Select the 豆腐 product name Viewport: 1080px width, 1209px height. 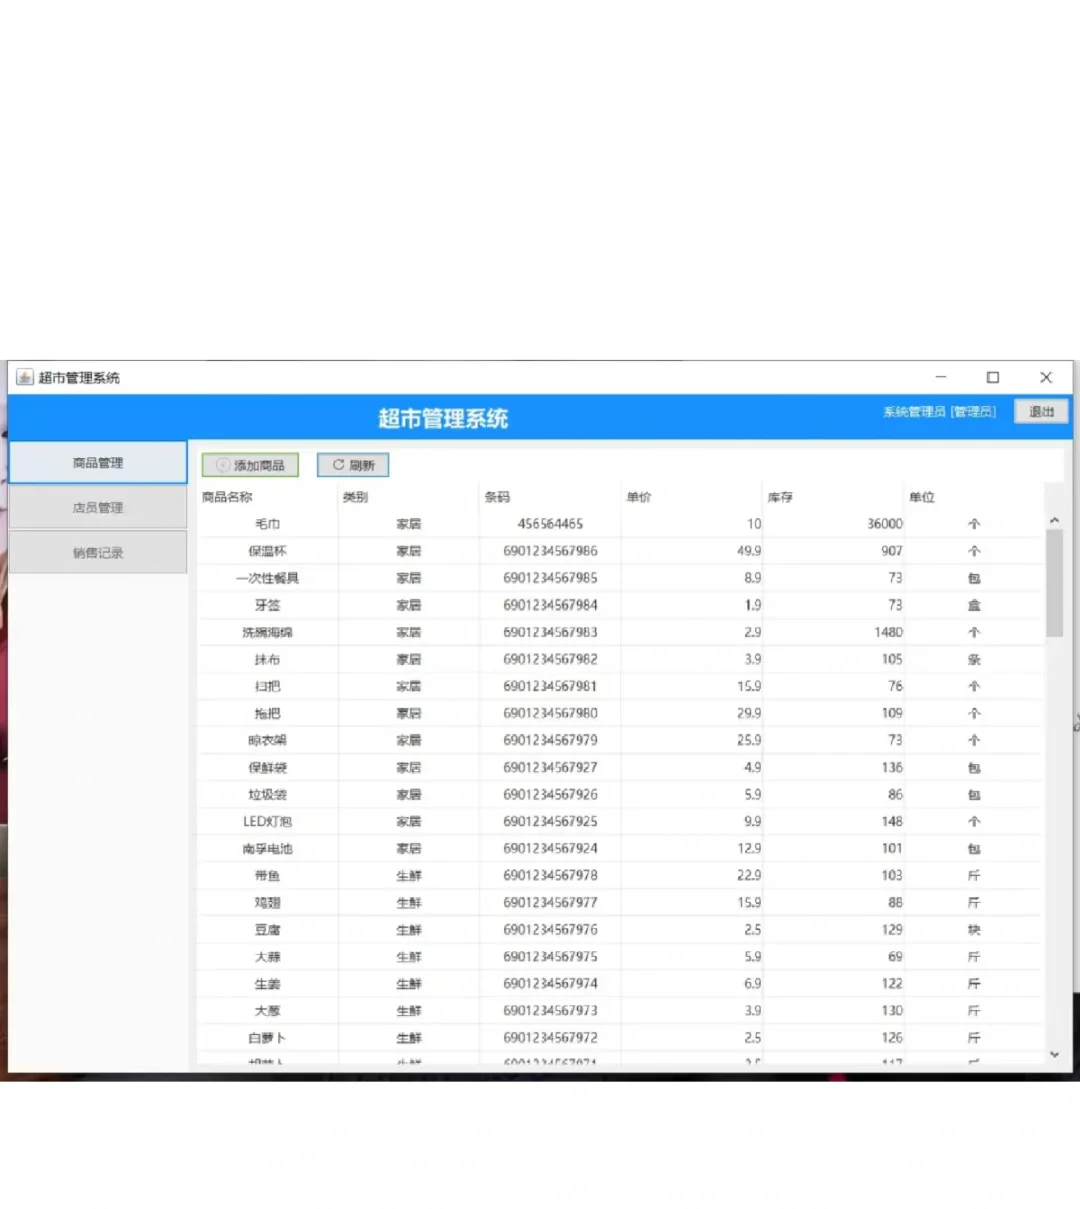pyautogui.click(x=268, y=929)
